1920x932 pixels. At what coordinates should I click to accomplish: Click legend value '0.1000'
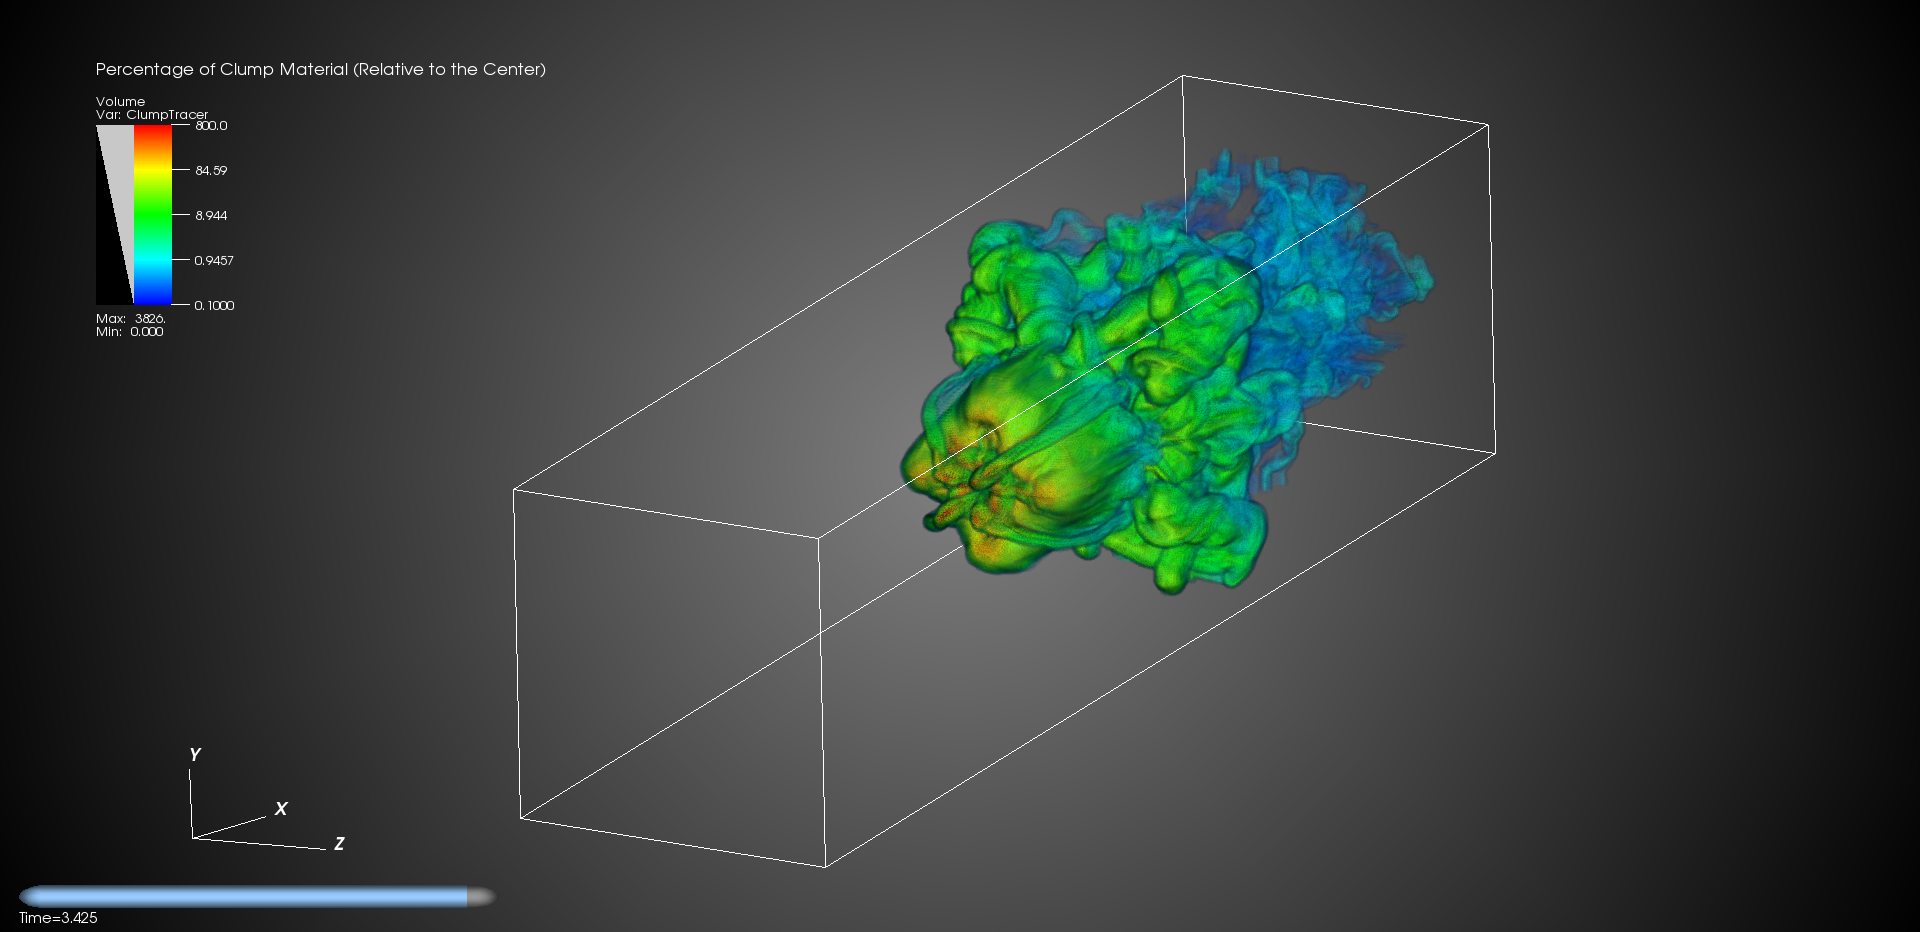[x=214, y=306]
